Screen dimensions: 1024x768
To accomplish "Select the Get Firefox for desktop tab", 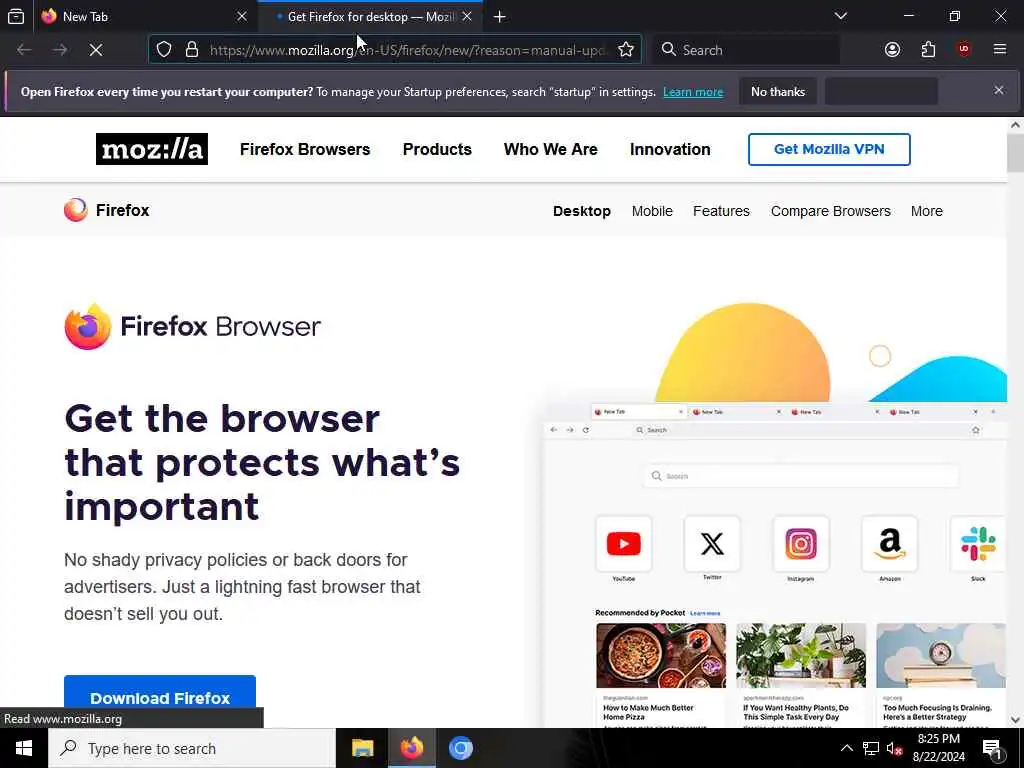I will [370, 16].
